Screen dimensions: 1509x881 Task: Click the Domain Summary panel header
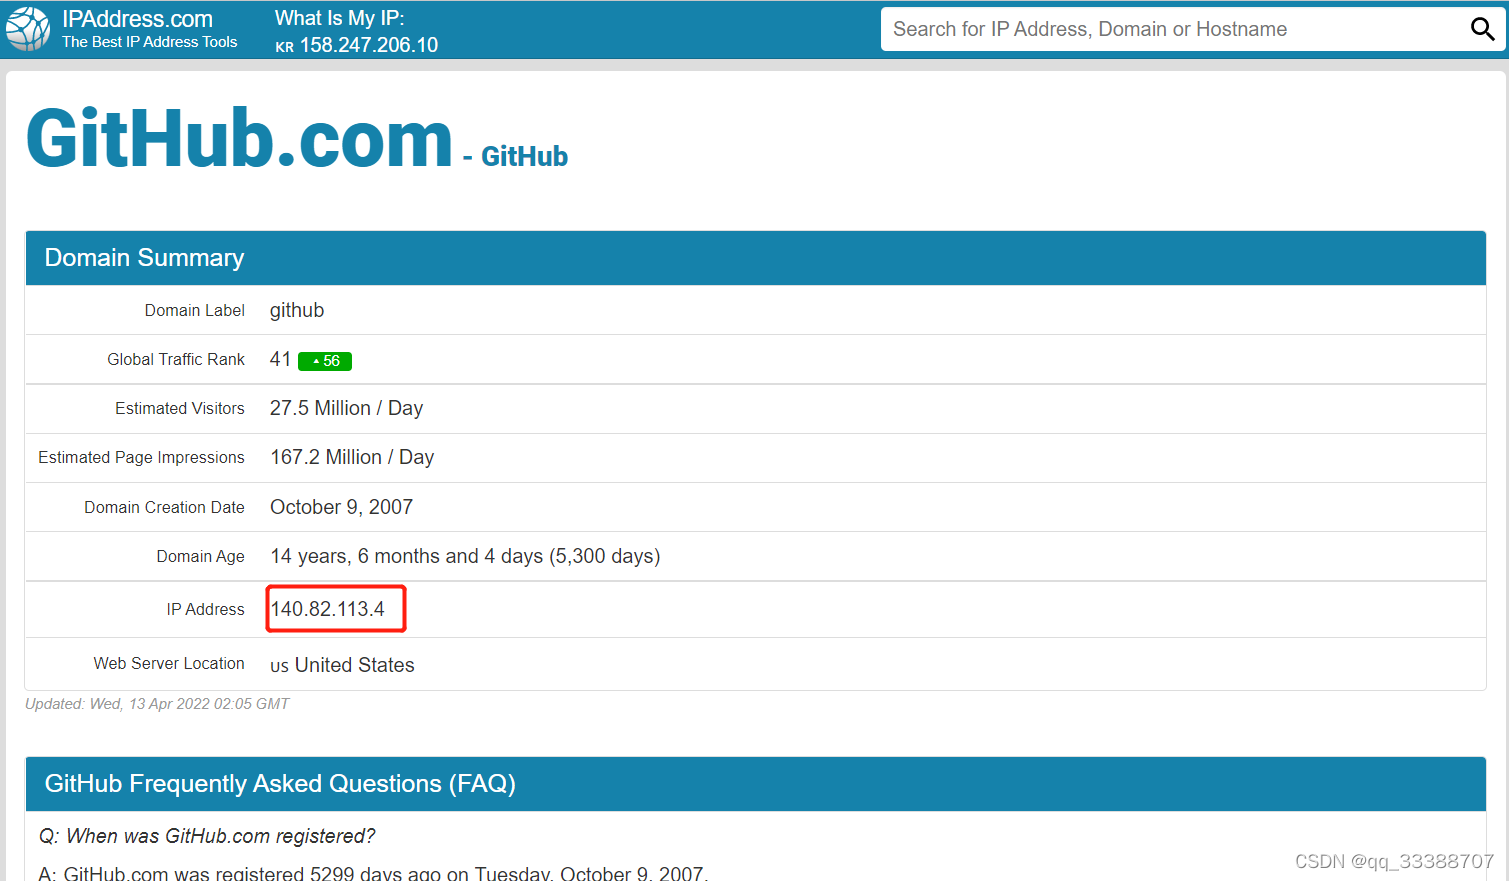pos(755,258)
